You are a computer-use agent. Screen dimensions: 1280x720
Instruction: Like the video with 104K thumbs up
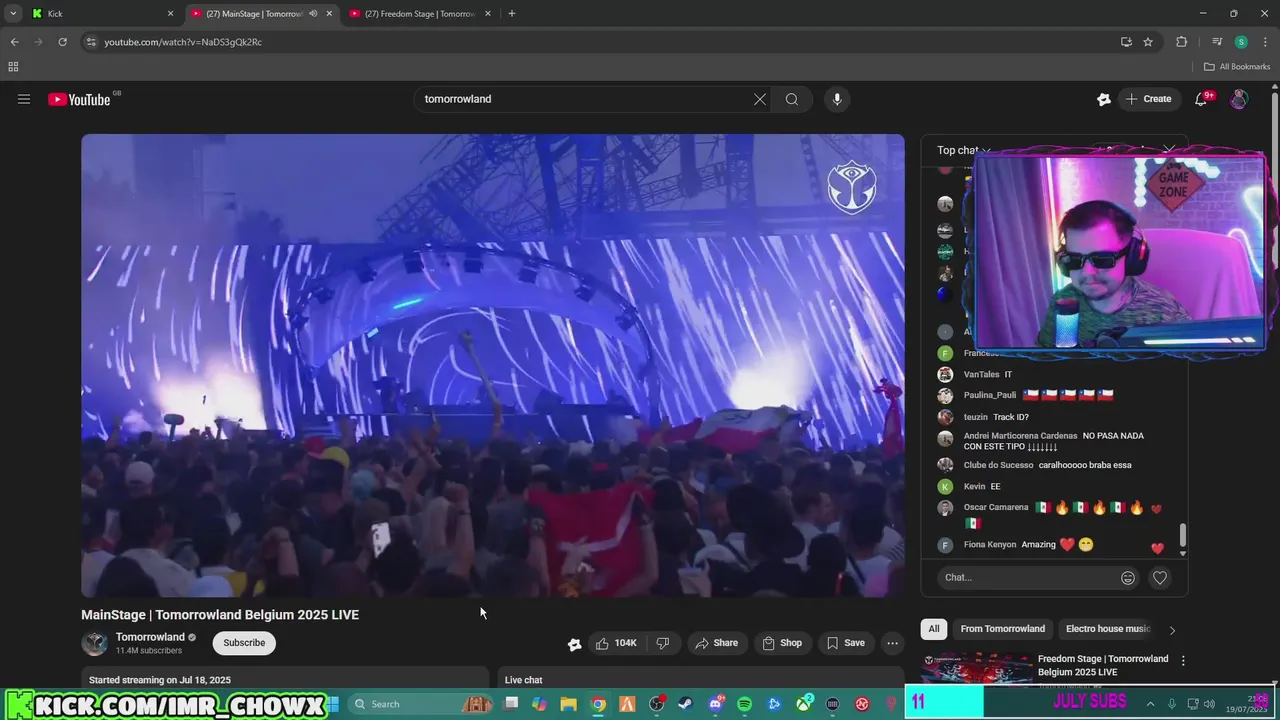[x=616, y=643]
